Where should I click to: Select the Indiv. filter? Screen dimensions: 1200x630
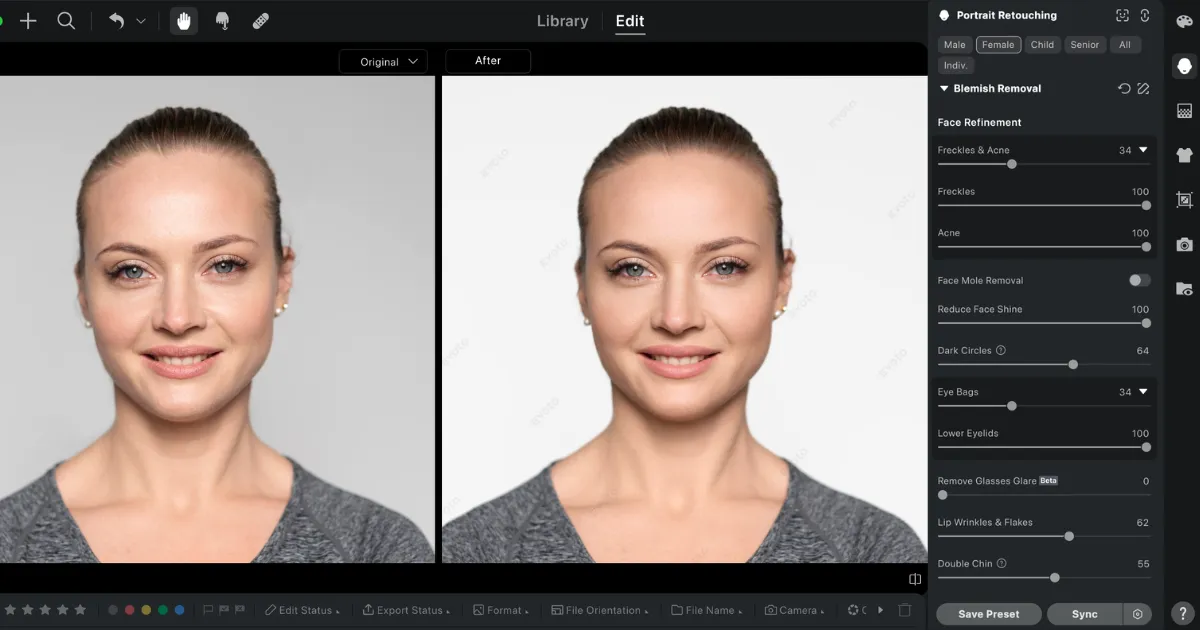click(x=956, y=66)
